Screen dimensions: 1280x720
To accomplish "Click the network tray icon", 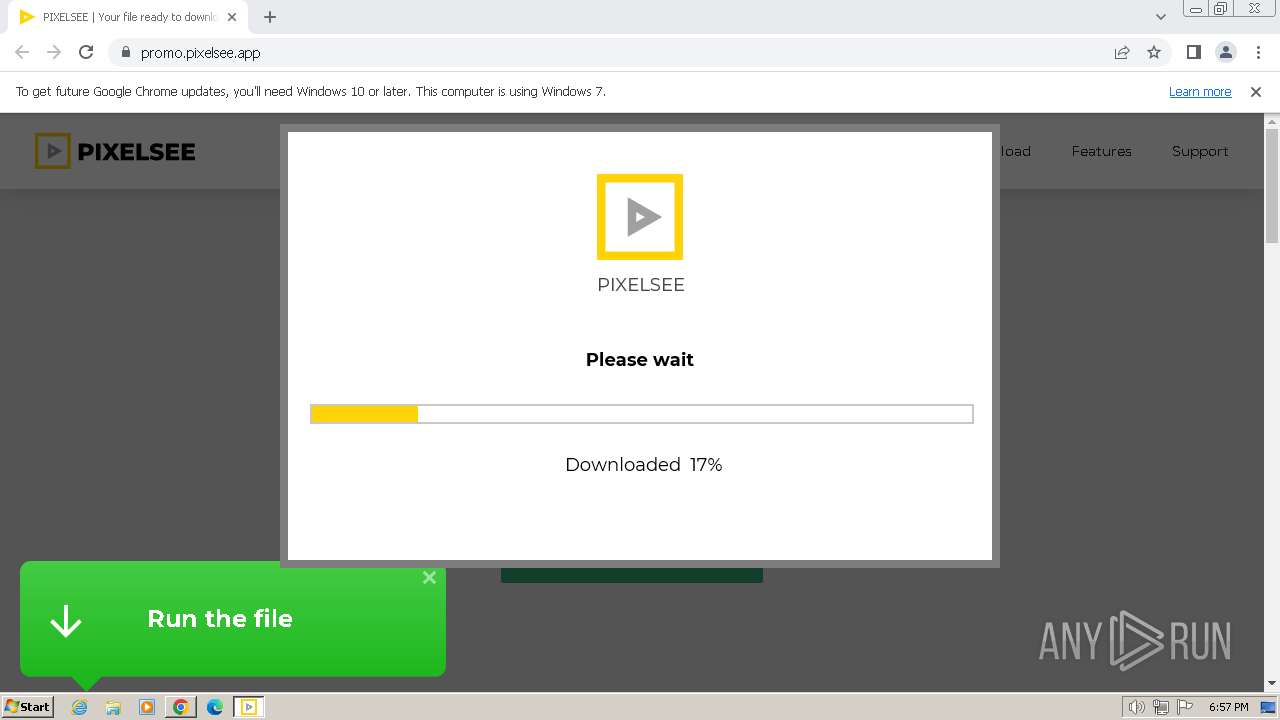I will 1161,707.
